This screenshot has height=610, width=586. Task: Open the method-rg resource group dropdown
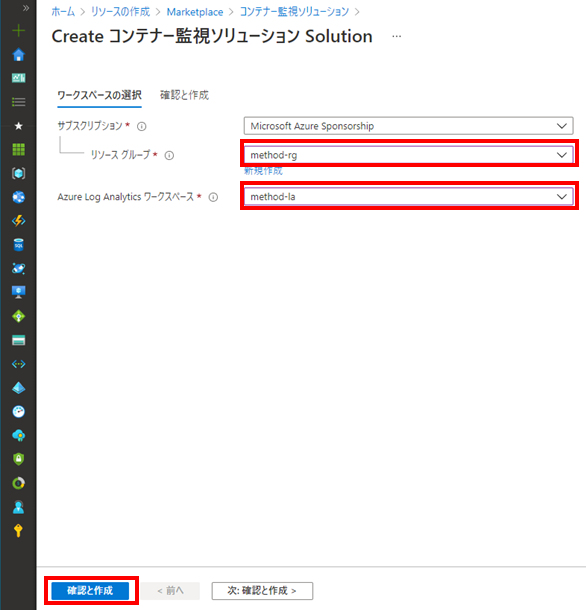[409, 155]
